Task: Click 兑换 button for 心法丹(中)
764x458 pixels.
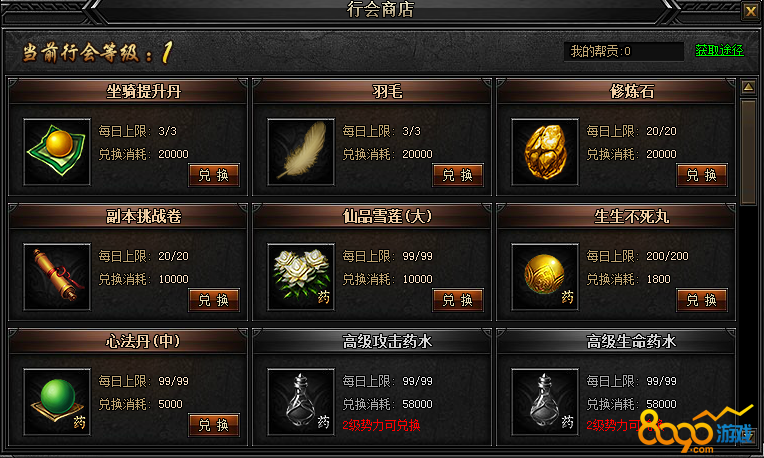Action: click(x=214, y=425)
